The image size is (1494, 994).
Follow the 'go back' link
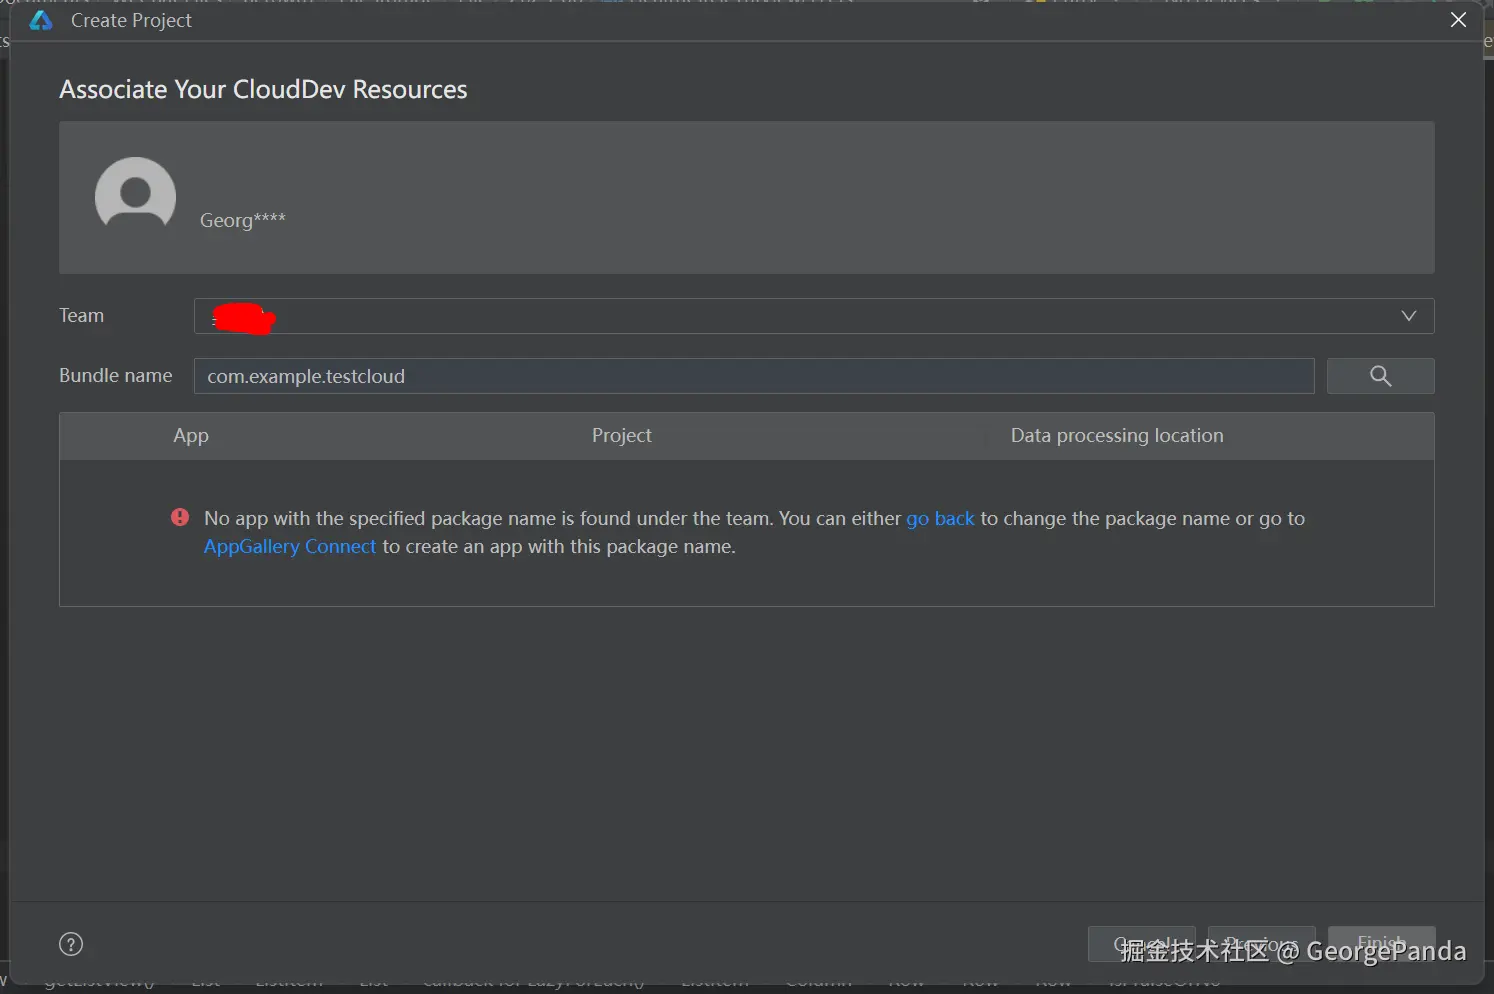pyautogui.click(x=940, y=518)
